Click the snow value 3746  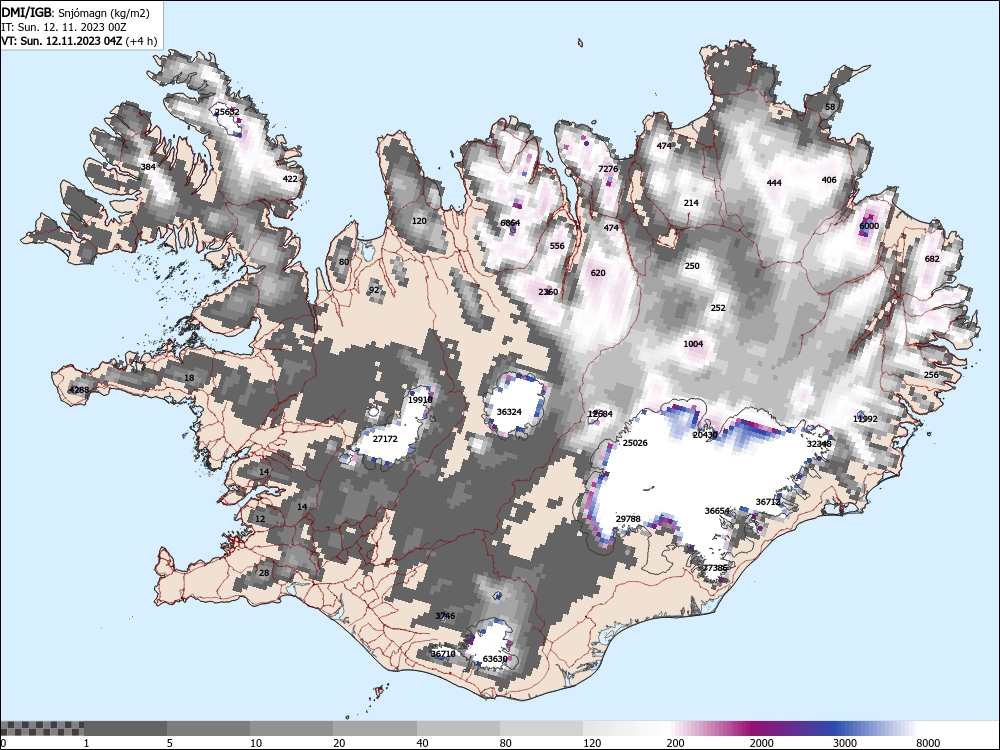[445, 616]
